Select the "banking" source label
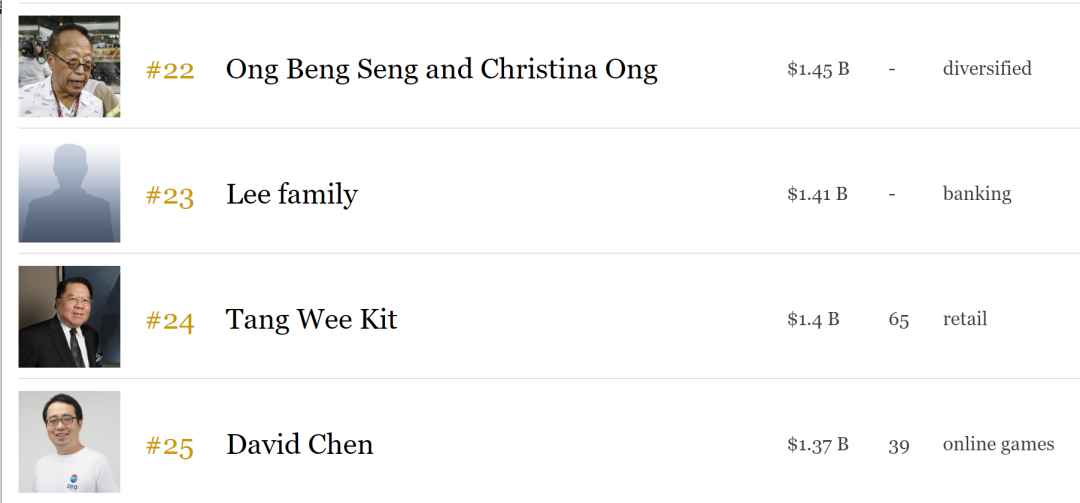The image size is (1080, 503). pyautogui.click(x=977, y=194)
